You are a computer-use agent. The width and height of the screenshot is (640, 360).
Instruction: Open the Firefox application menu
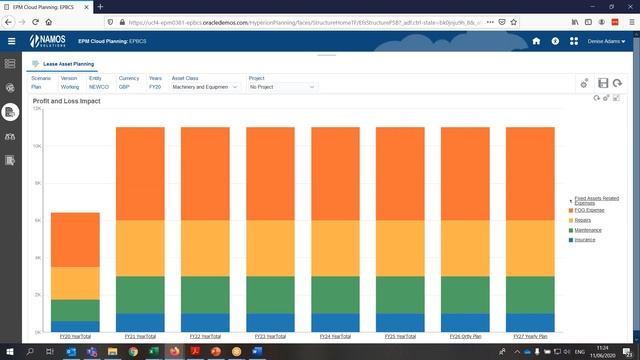(x=631, y=22)
